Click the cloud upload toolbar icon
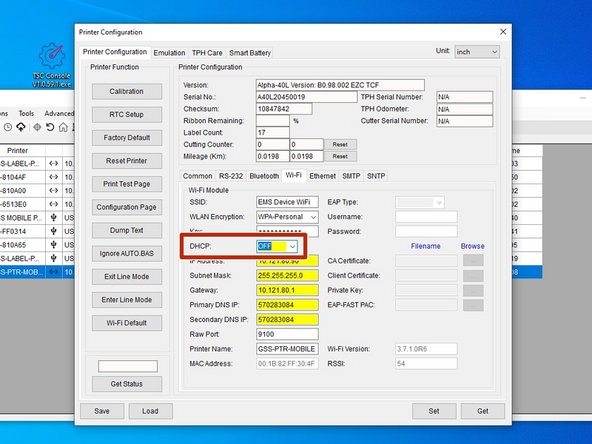The image size is (592, 444). (21, 127)
